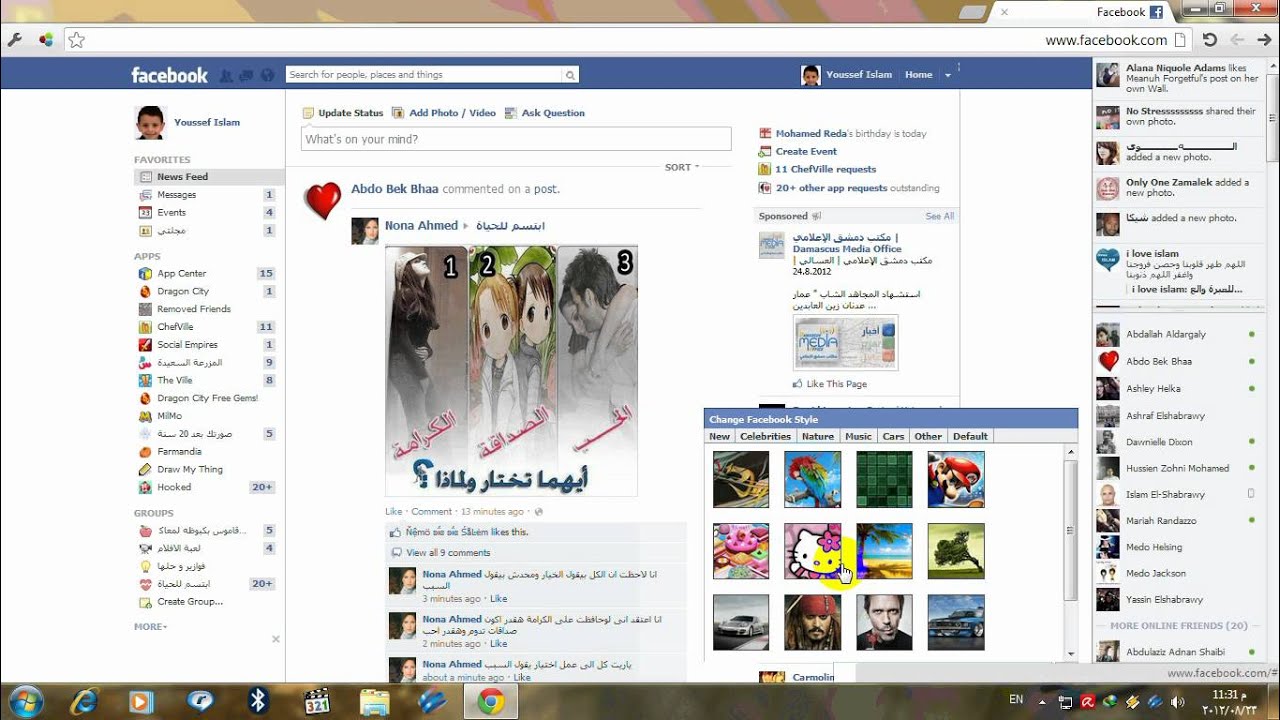Open the notifications globe icon
1280x720 pixels.
pos(267,75)
